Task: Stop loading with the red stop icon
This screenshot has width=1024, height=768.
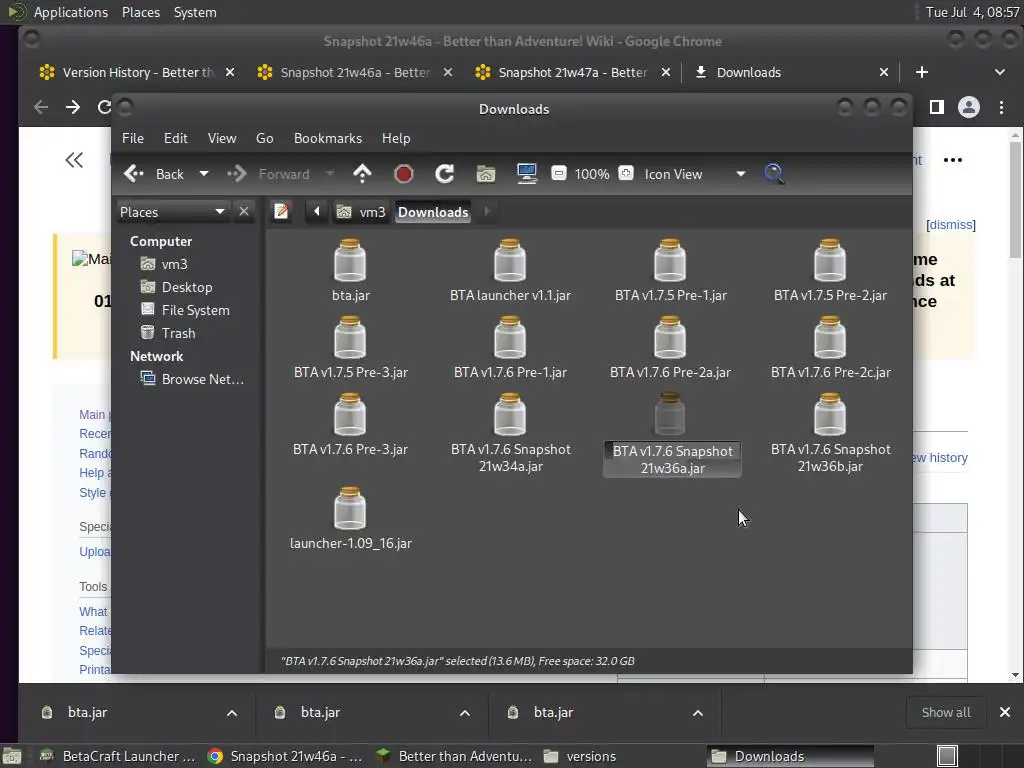Action: coord(404,174)
